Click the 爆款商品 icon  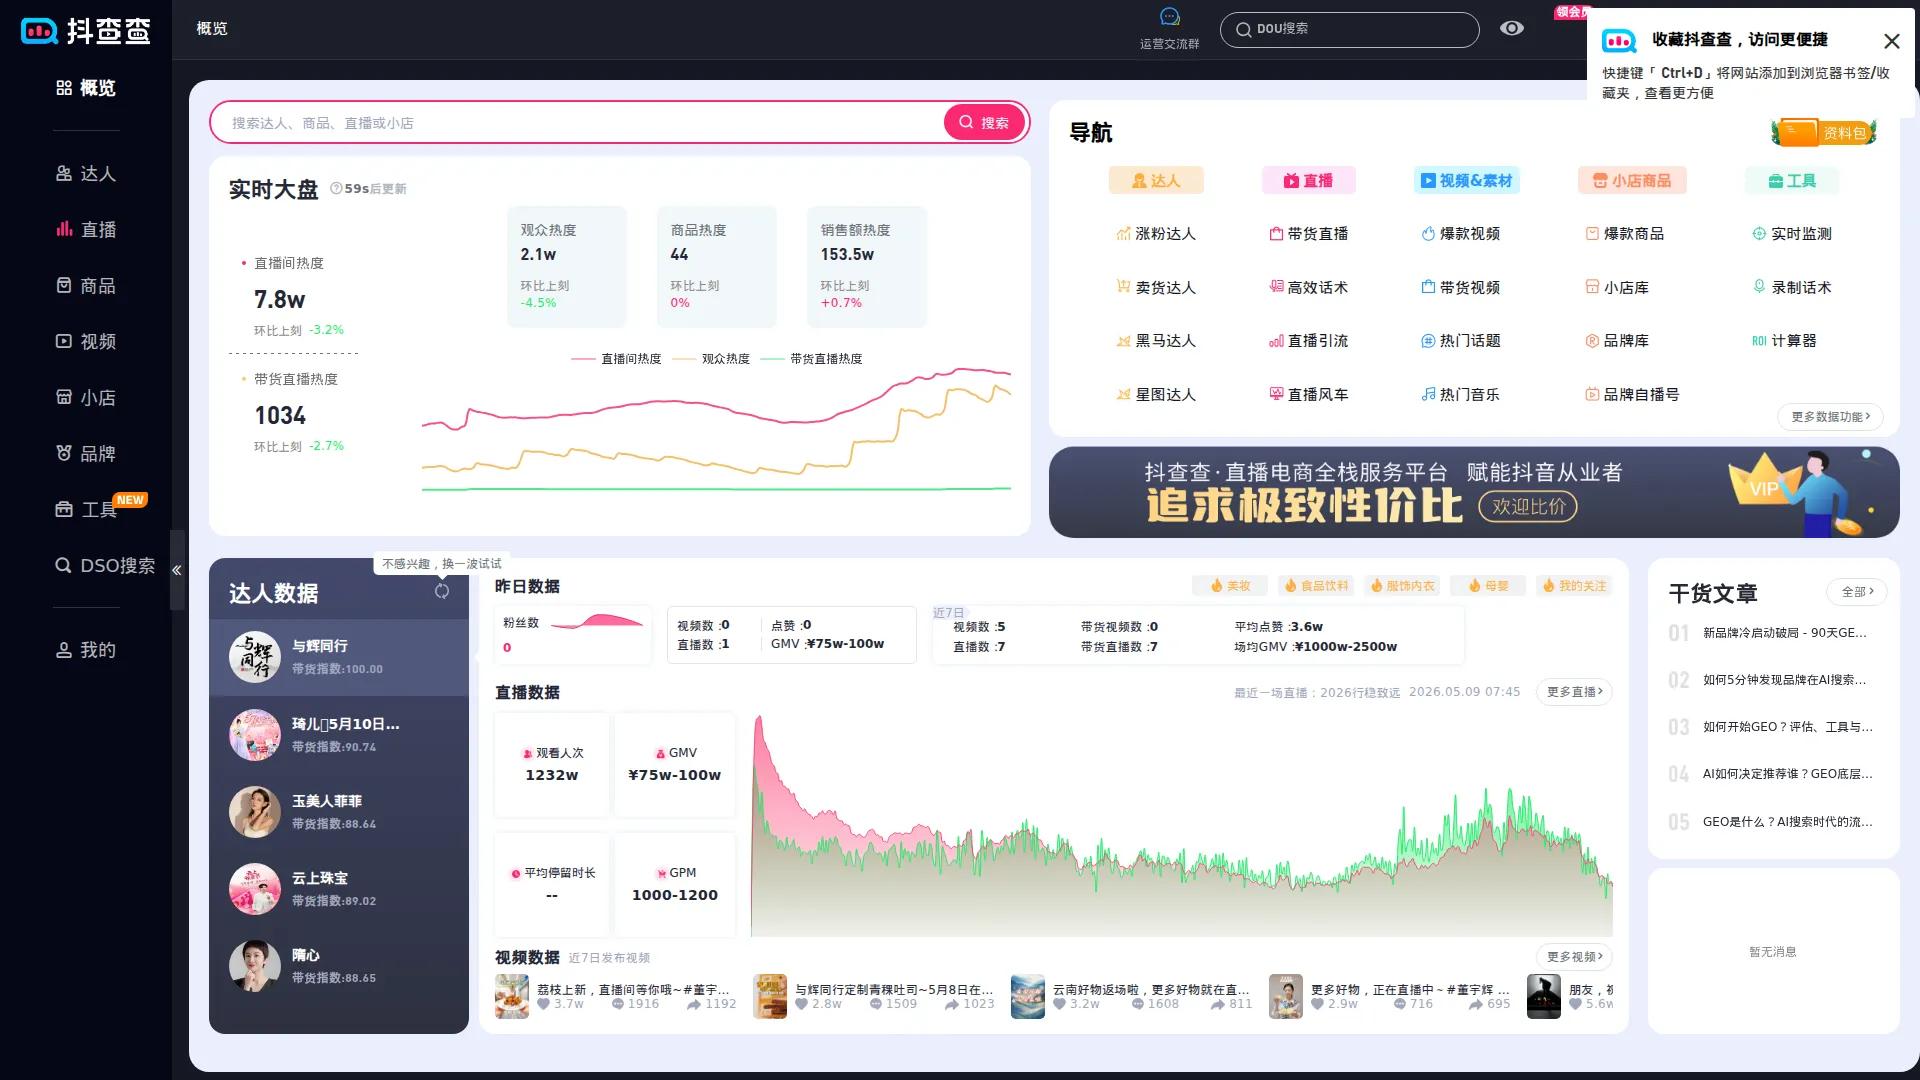click(x=1592, y=234)
